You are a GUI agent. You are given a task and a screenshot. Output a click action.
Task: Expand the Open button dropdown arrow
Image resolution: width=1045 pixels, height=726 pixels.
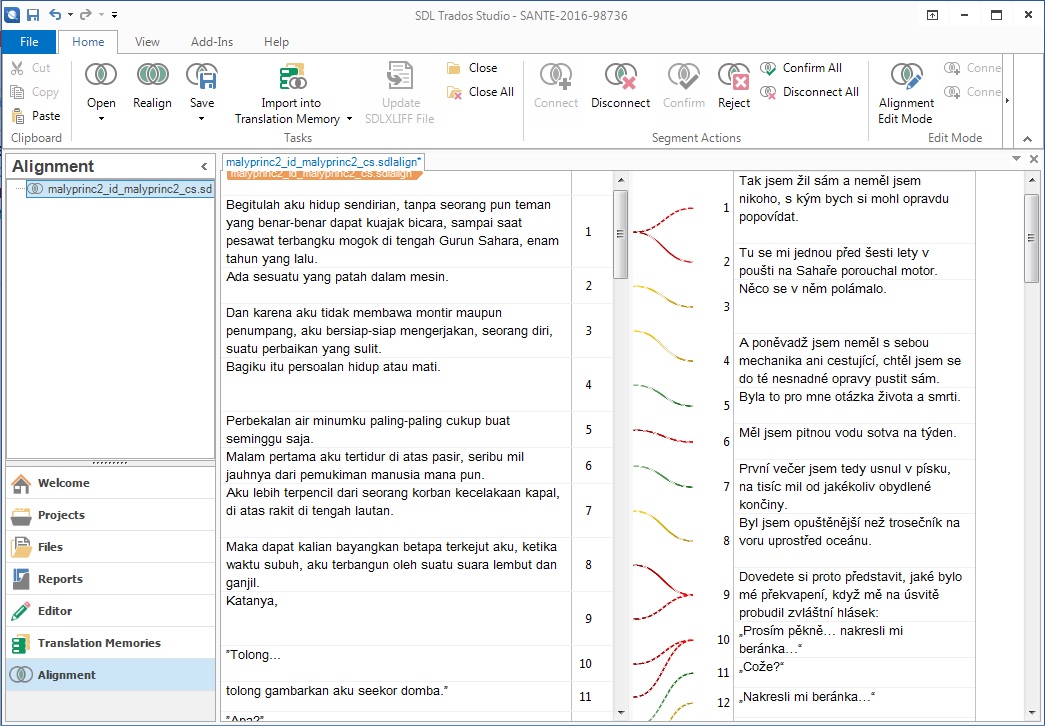(101, 119)
